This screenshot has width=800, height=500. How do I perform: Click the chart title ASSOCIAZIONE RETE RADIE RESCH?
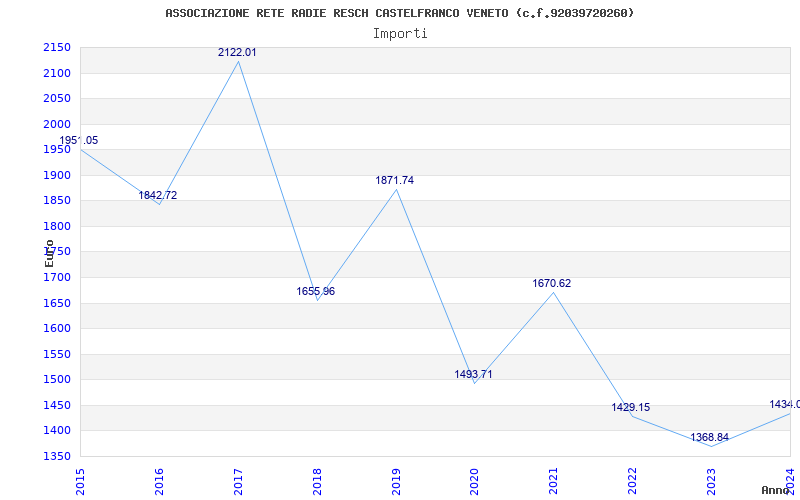399,13
